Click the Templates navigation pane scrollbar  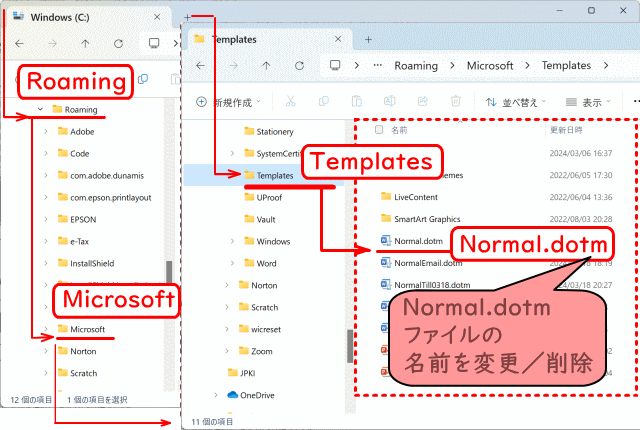(x=350, y=346)
